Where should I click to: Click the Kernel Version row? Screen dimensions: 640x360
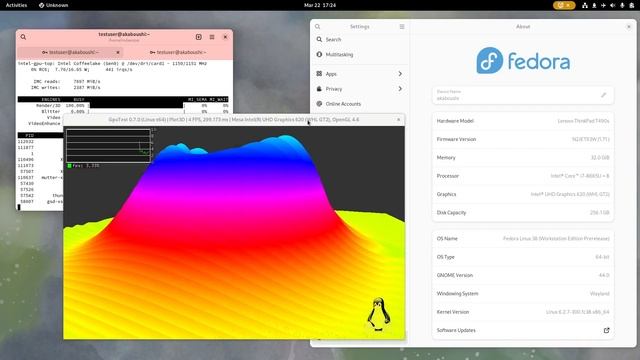[523, 312]
